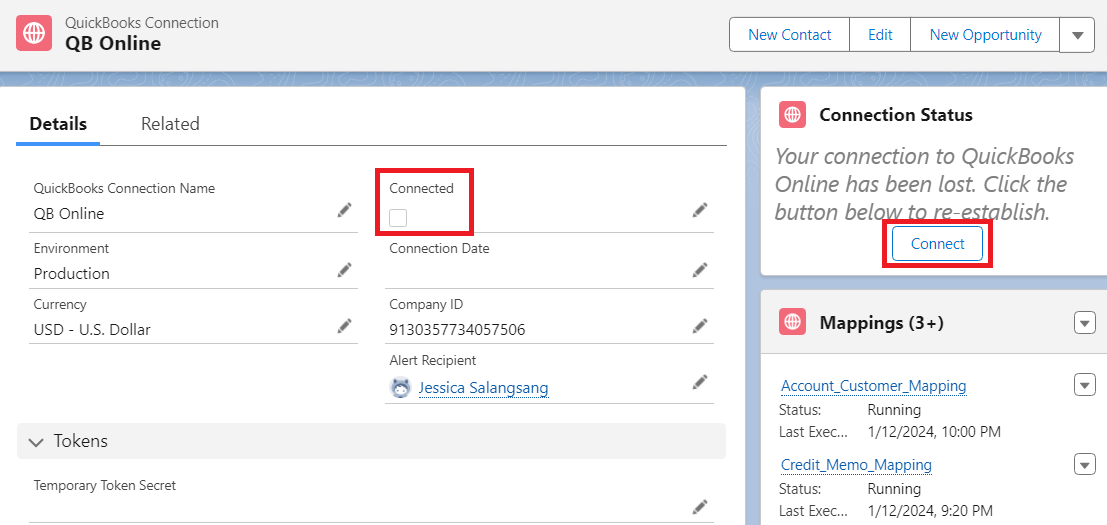This screenshot has width=1107, height=525.
Task: Open the Credit_Memo_Mapping link
Action: pyautogui.click(x=856, y=465)
